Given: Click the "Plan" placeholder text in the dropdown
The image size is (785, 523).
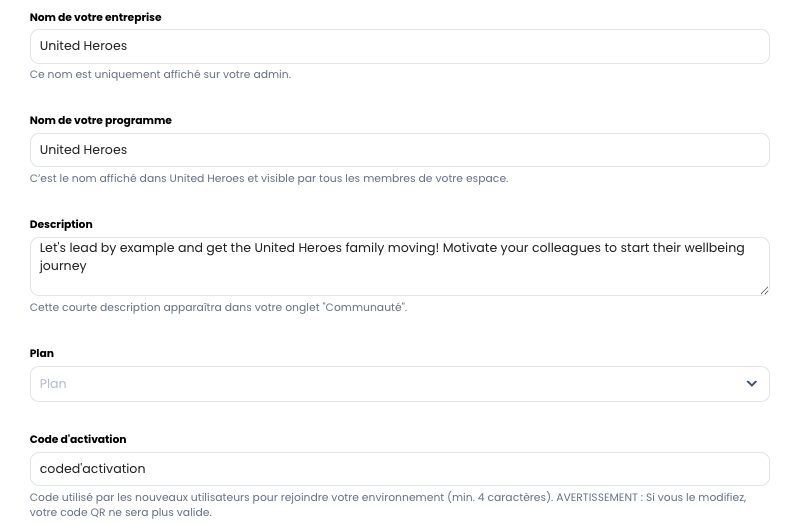Looking at the screenshot, I should coord(53,384).
